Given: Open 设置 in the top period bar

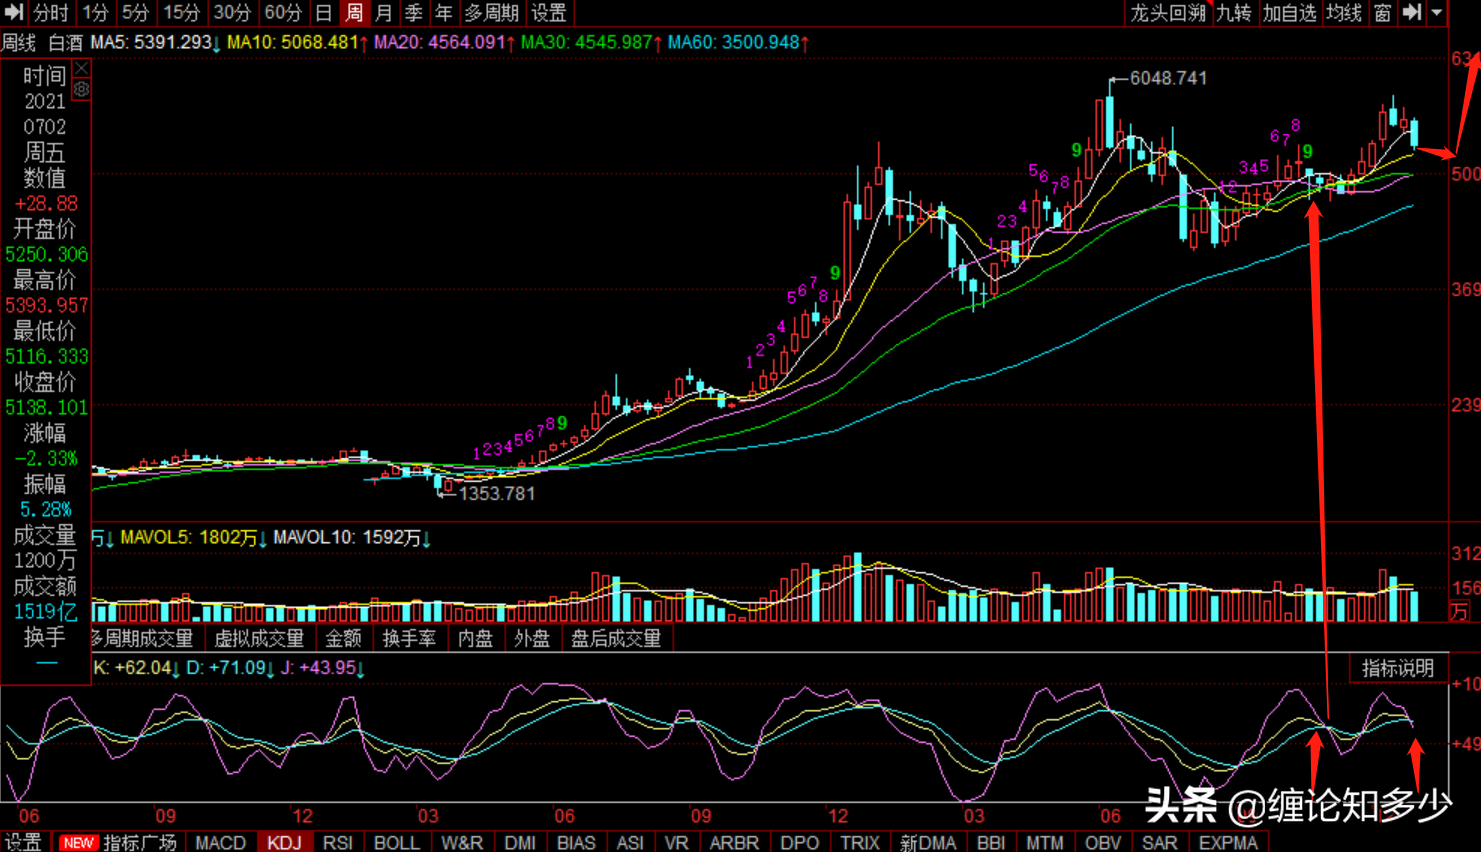Looking at the screenshot, I should (549, 12).
